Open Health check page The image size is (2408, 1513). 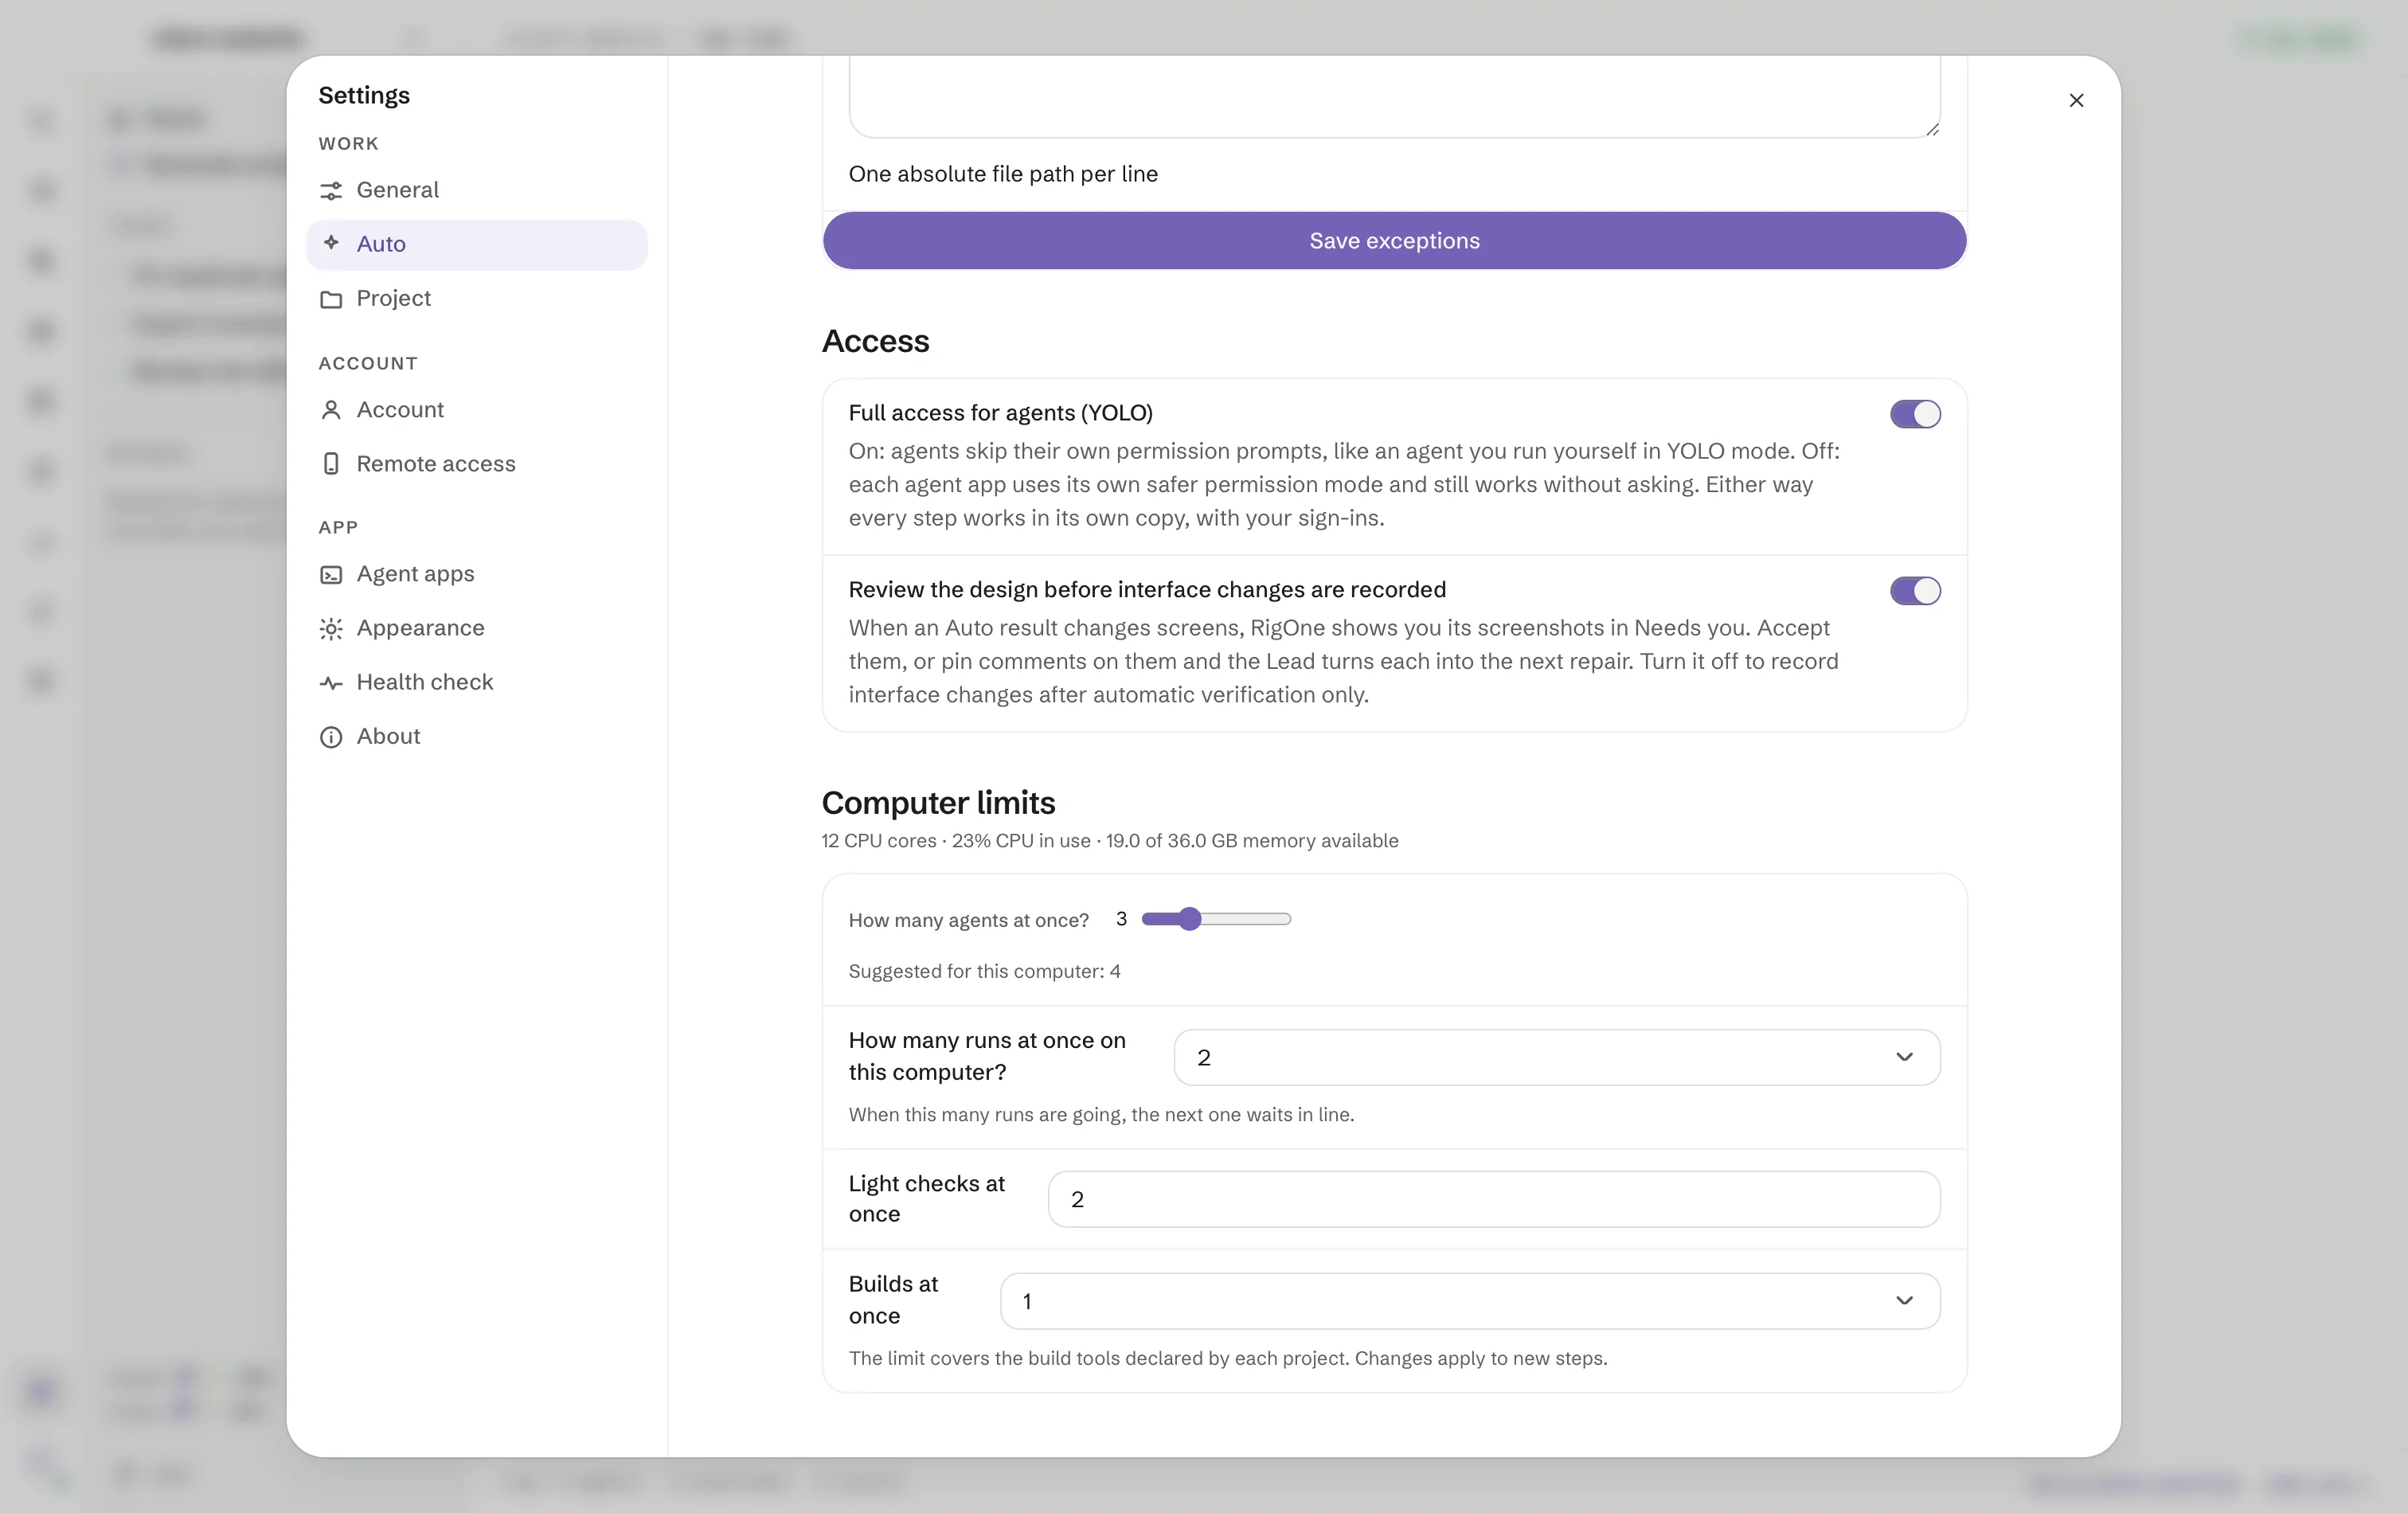click(477, 682)
